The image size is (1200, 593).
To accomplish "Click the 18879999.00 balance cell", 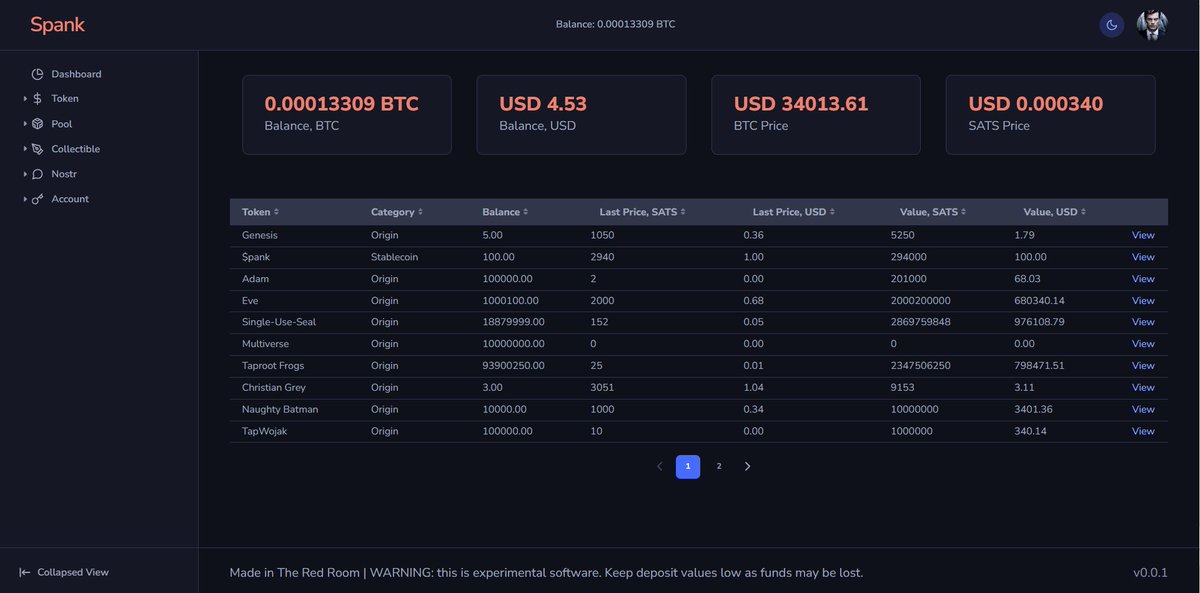I will click(513, 322).
